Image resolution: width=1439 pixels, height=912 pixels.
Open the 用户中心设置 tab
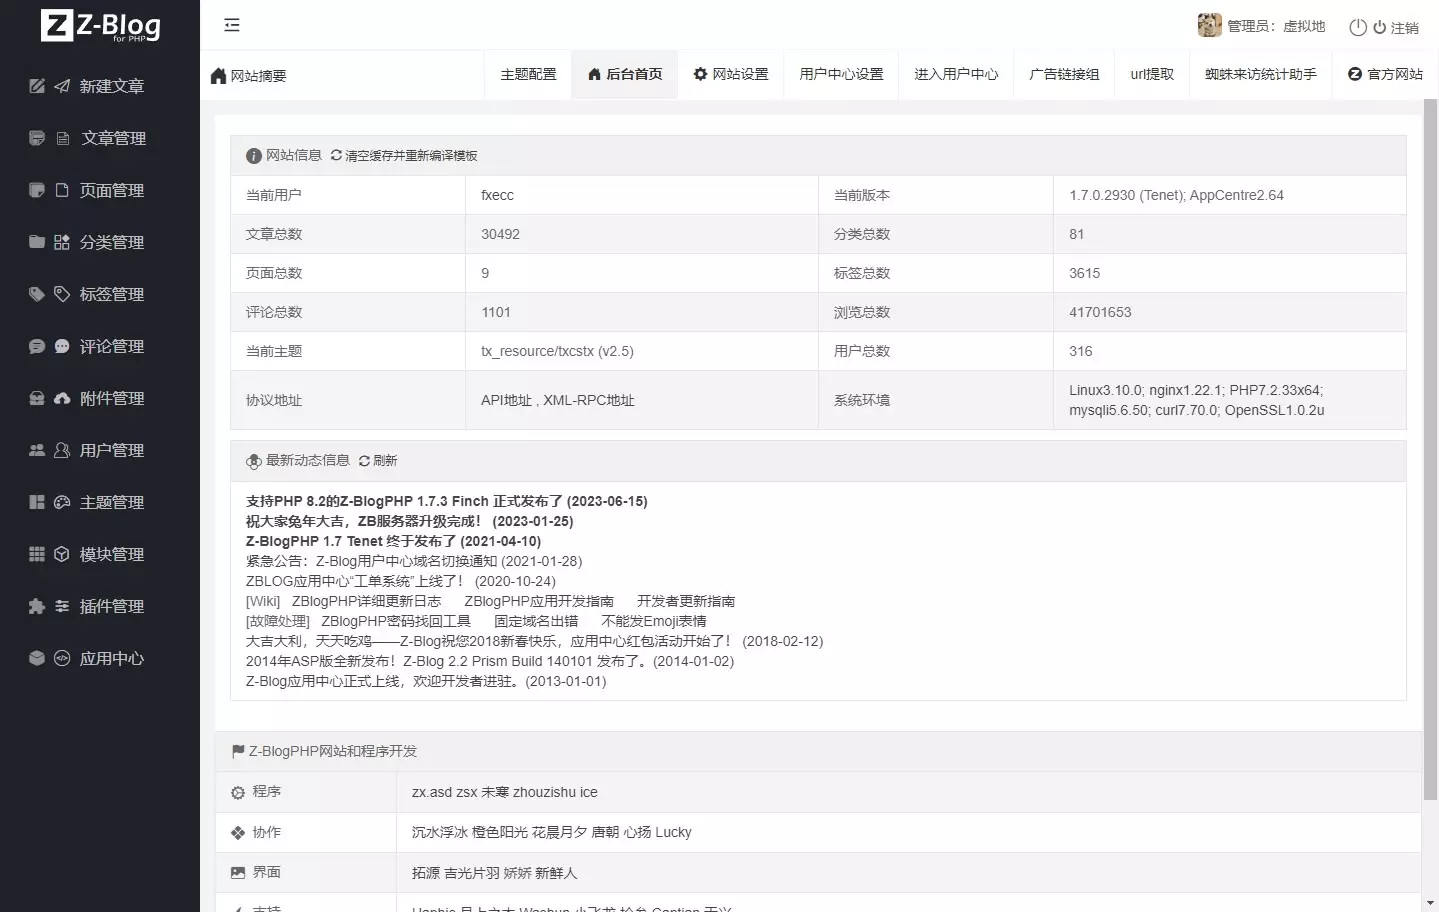841,74
